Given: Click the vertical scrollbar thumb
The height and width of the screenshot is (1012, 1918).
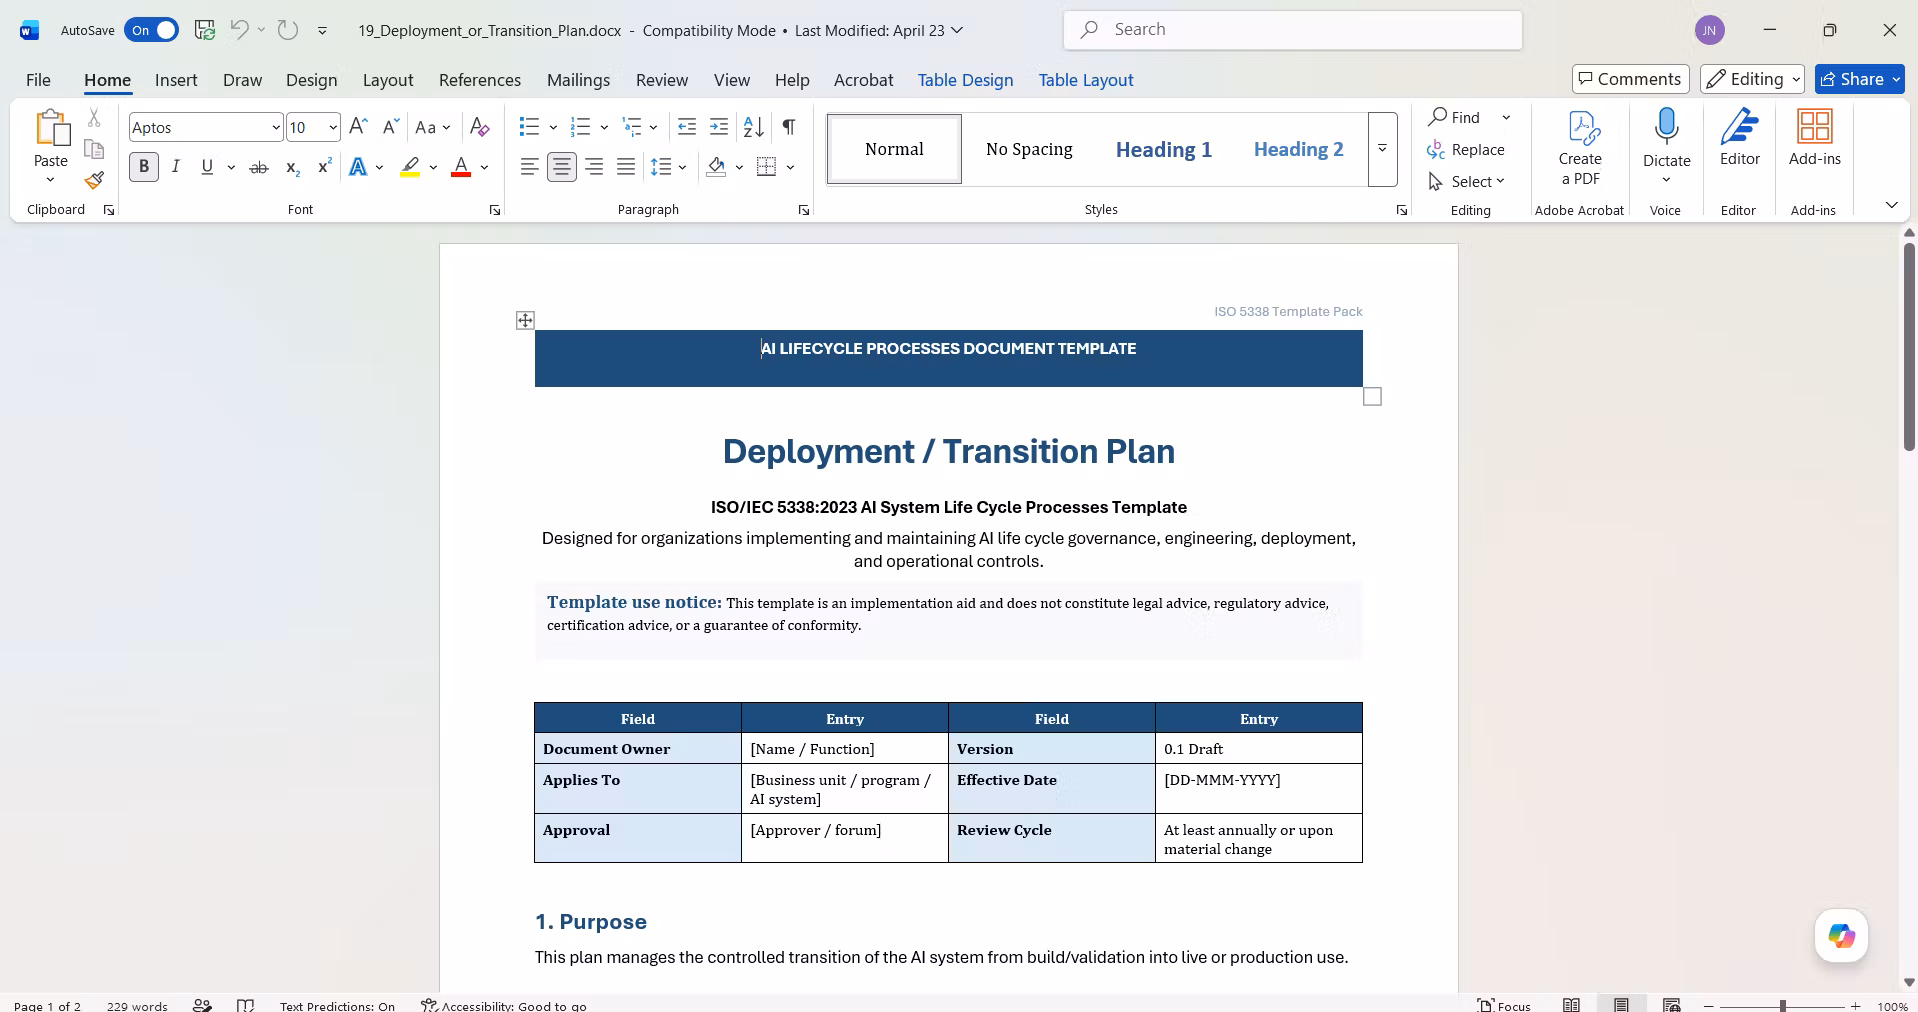Looking at the screenshot, I should [x=1909, y=346].
